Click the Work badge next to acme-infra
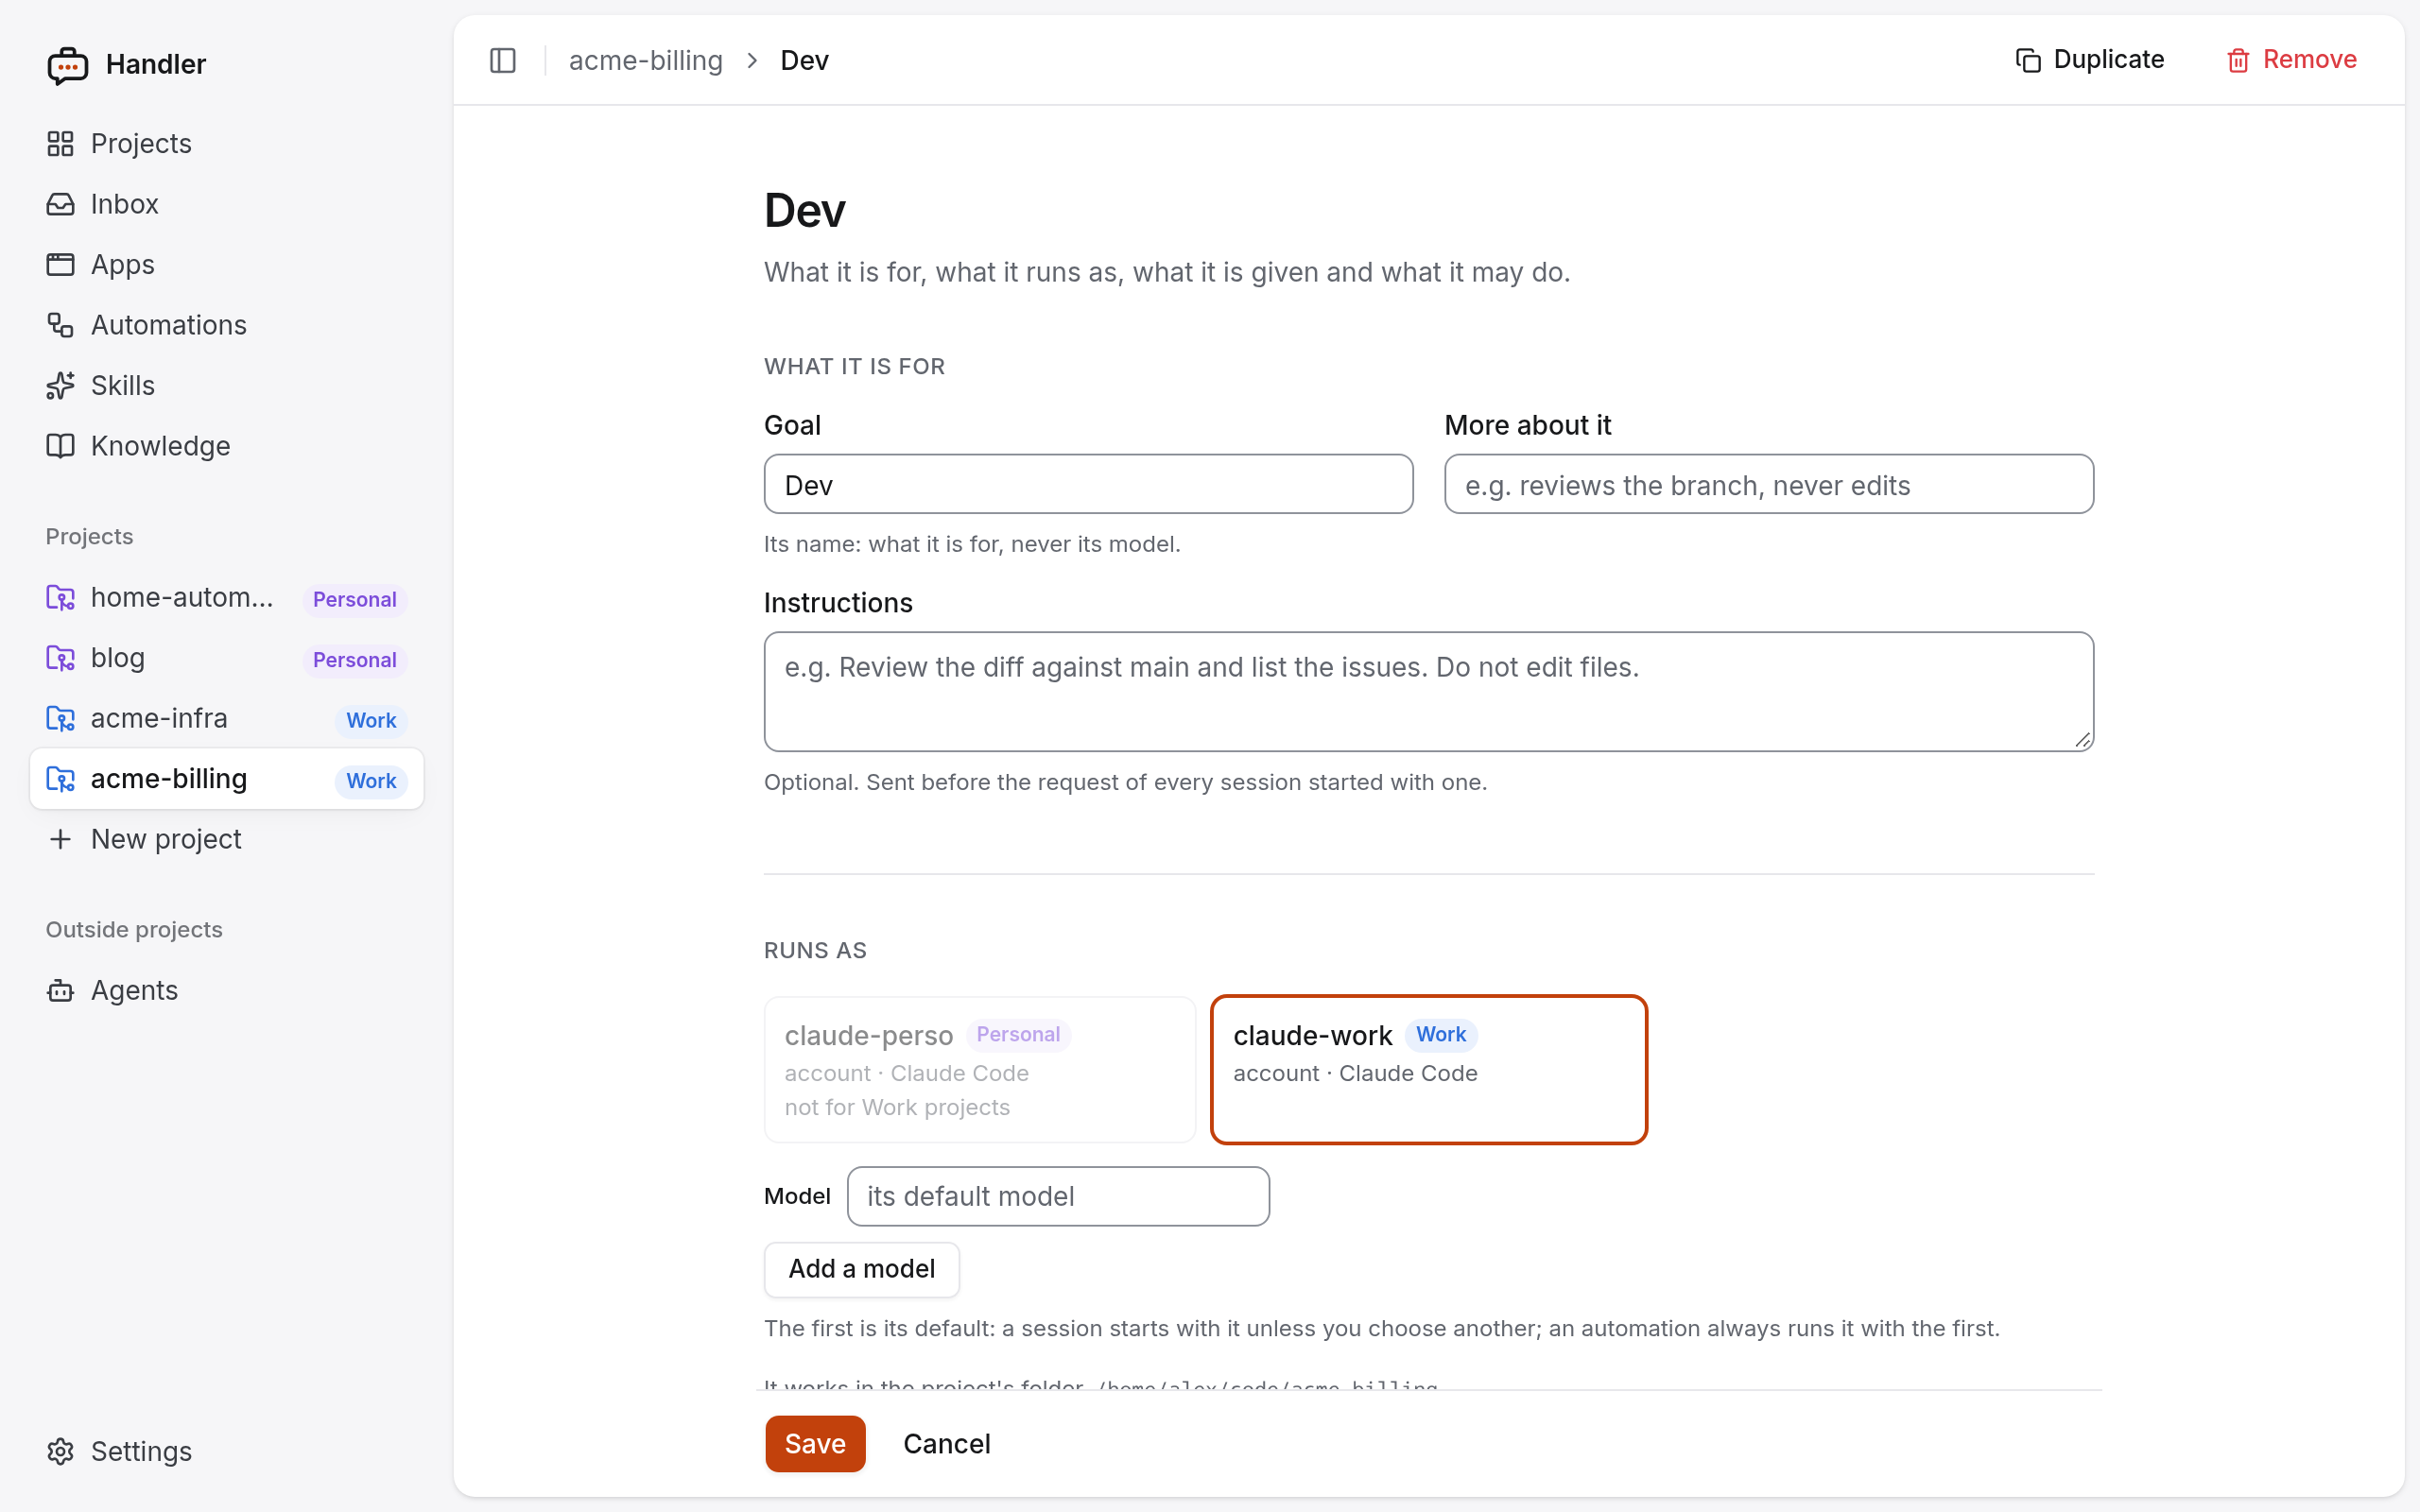The image size is (2420, 1512). tap(371, 721)
